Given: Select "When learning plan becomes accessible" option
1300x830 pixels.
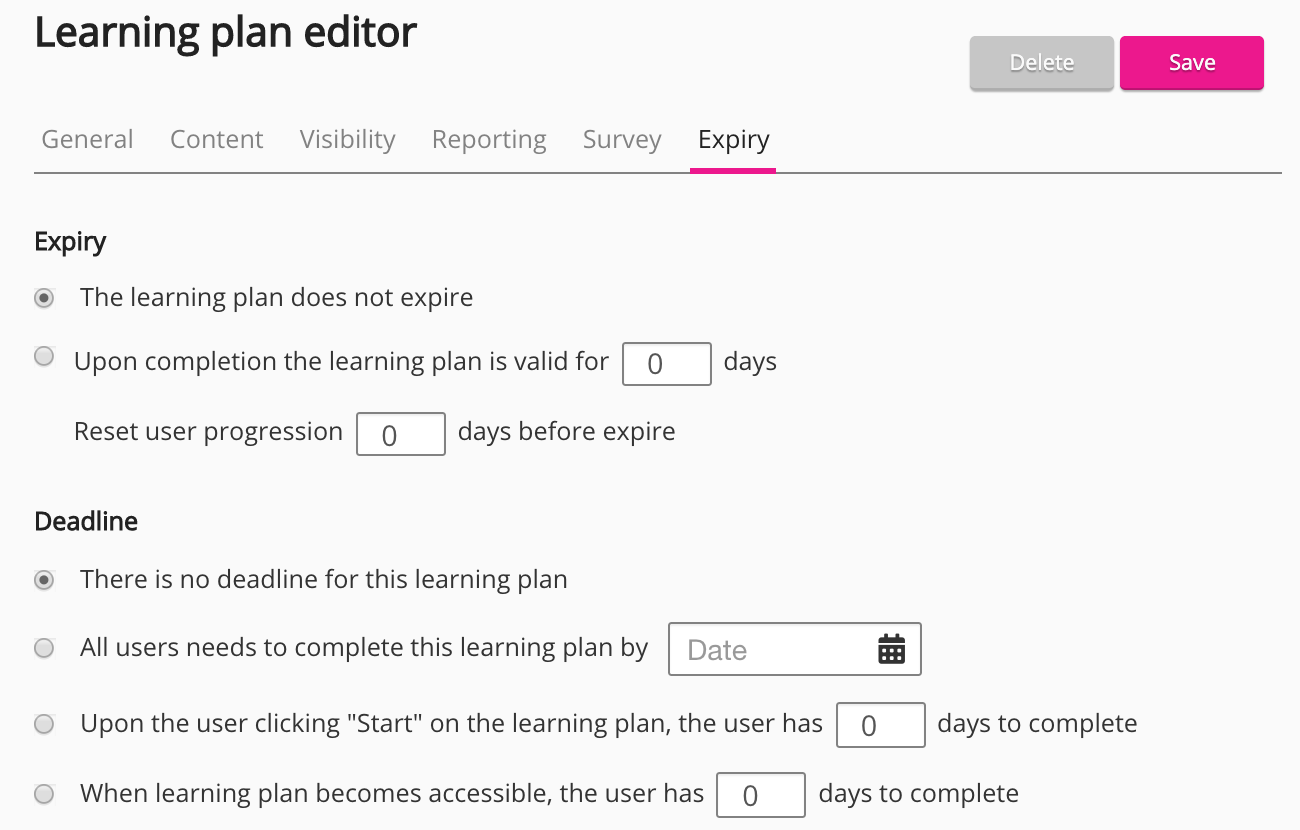Looking at the screenshot, I should point(44,795).
